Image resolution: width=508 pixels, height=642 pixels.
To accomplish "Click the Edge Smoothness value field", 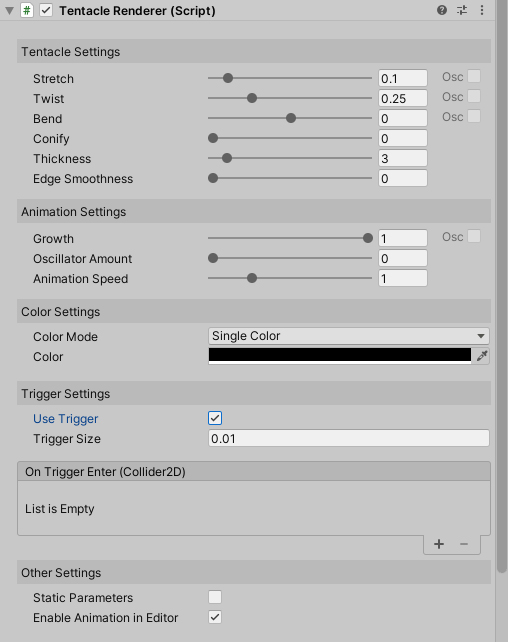I will tap(403, 178).
